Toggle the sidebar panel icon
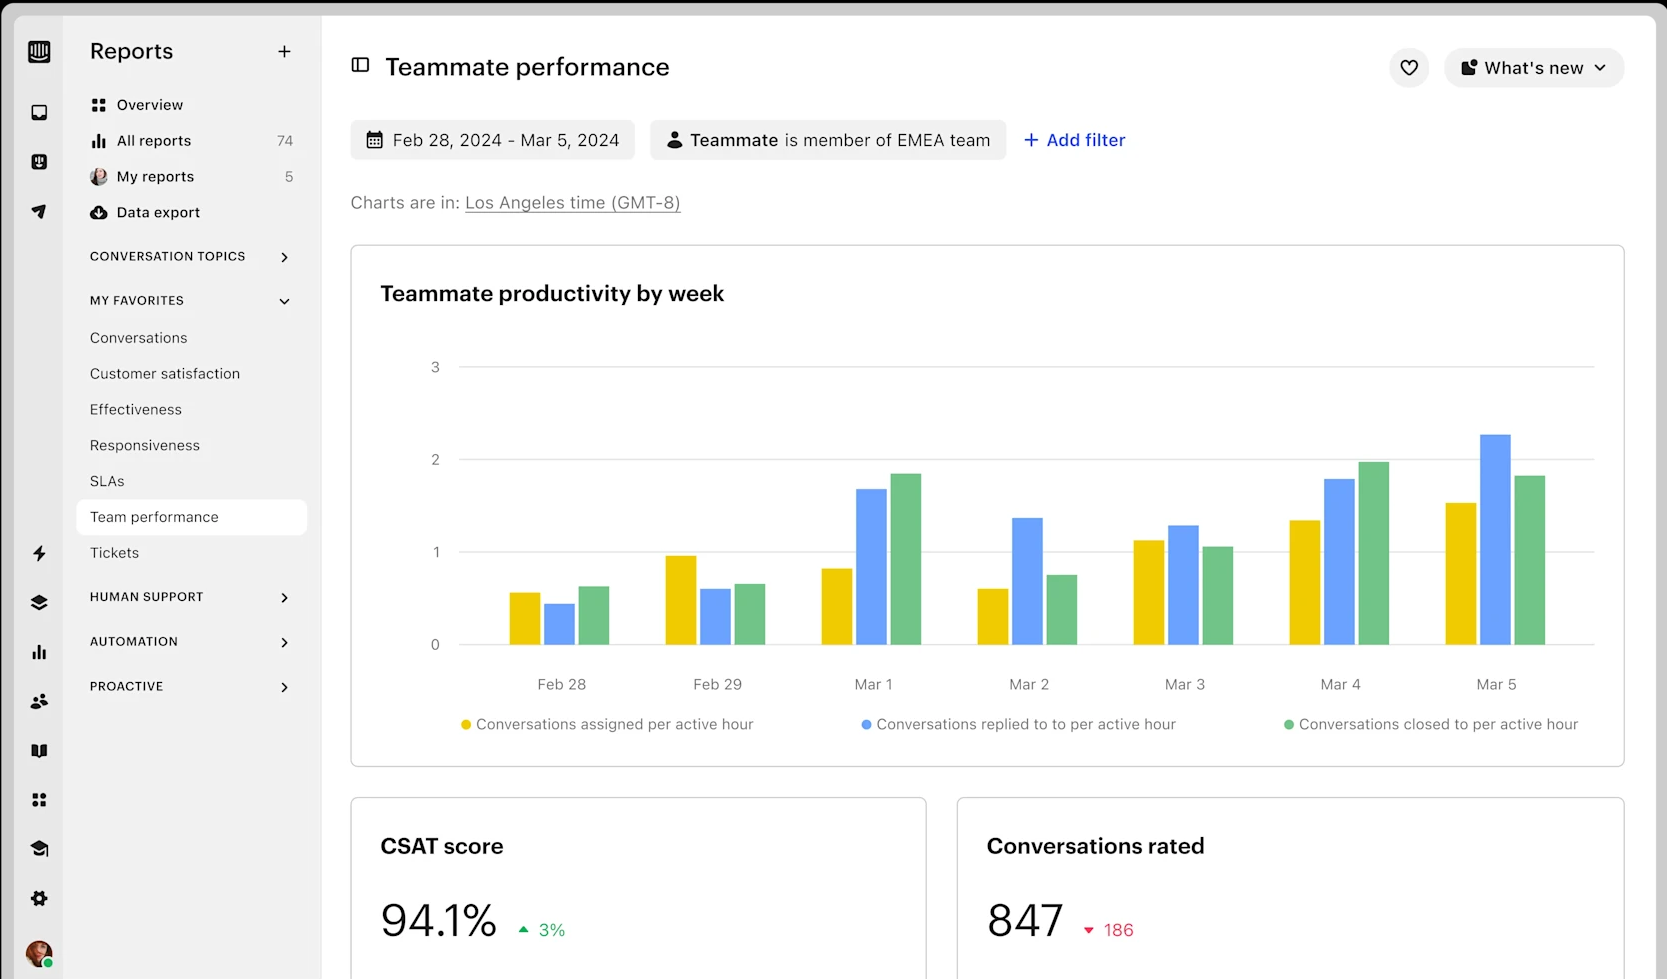This screenshot has width=1667, height=979. 360,66
